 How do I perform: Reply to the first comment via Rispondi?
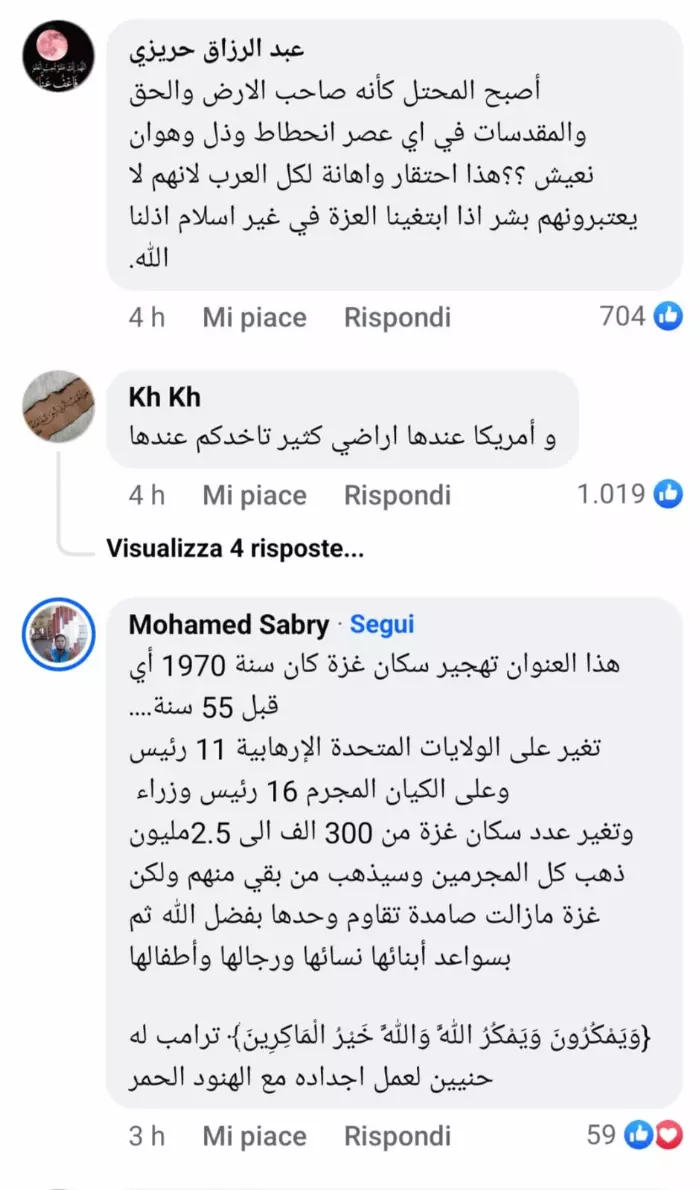397,318
